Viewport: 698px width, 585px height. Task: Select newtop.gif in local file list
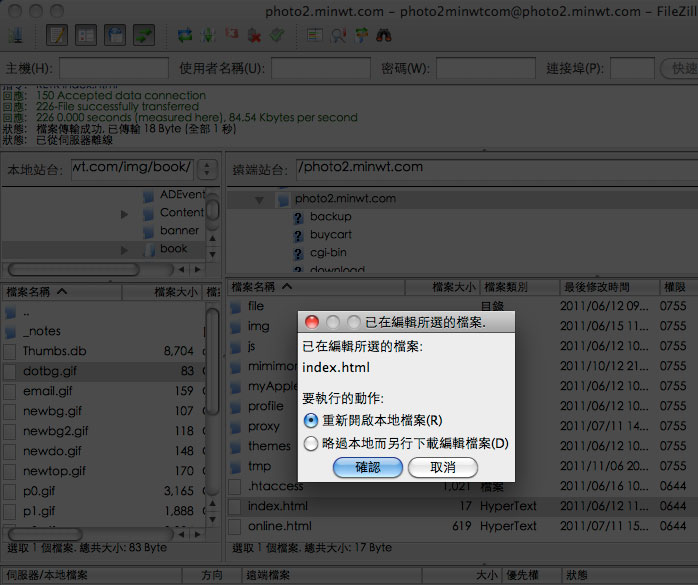tap(103, 471)
